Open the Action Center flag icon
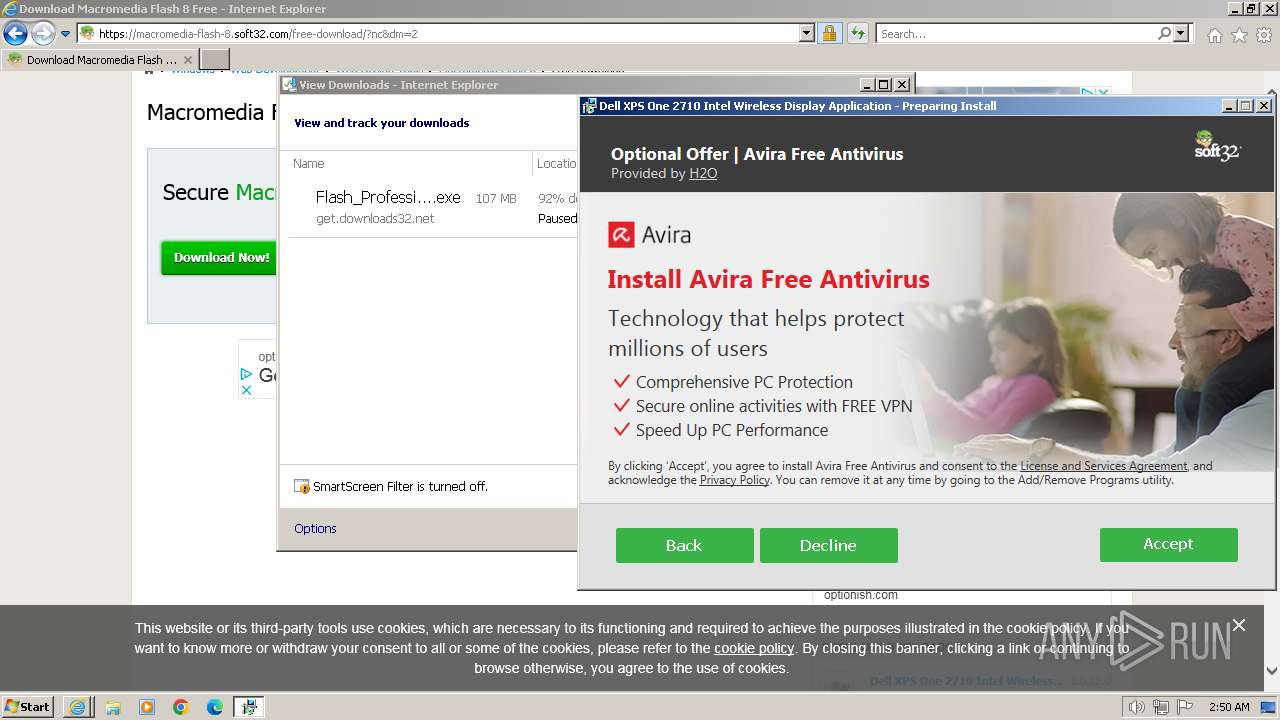 coord(1185,707)
